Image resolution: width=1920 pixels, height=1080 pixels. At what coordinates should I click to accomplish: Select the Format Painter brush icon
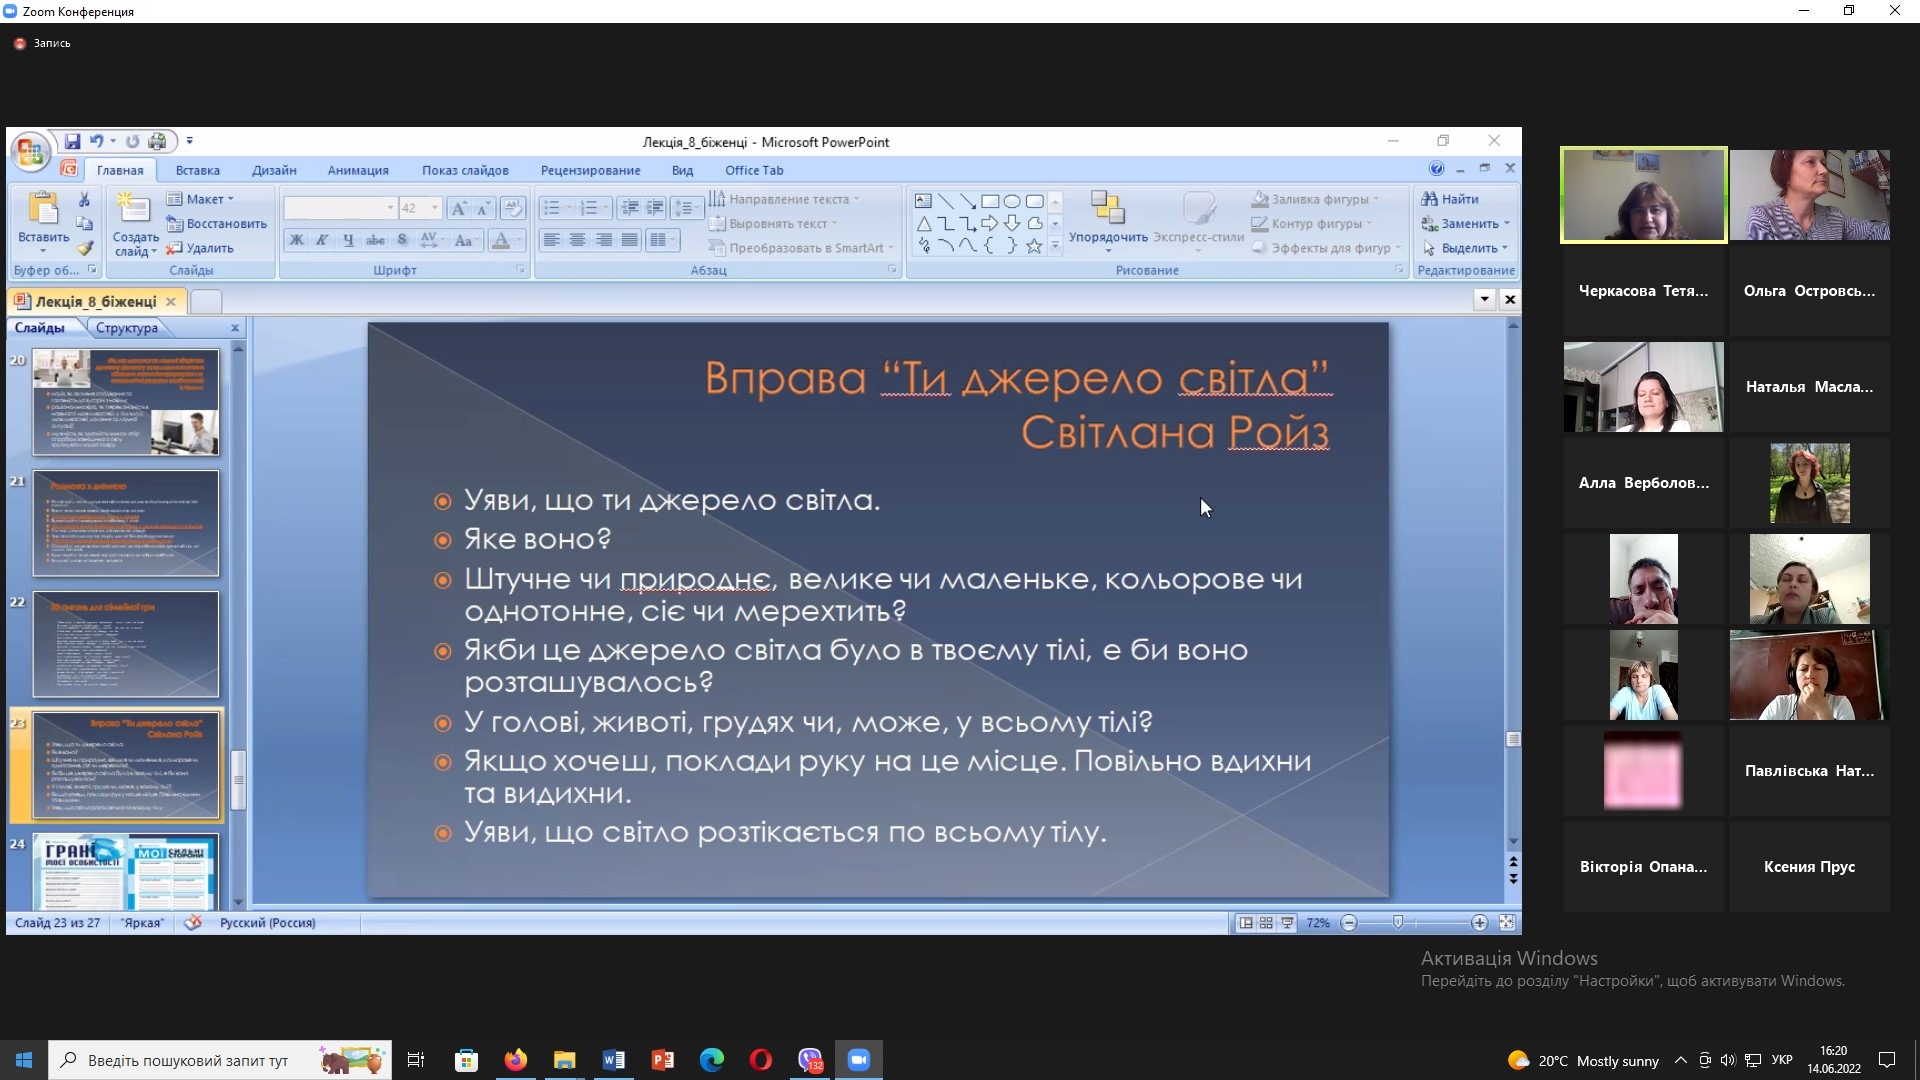point(85,248)
